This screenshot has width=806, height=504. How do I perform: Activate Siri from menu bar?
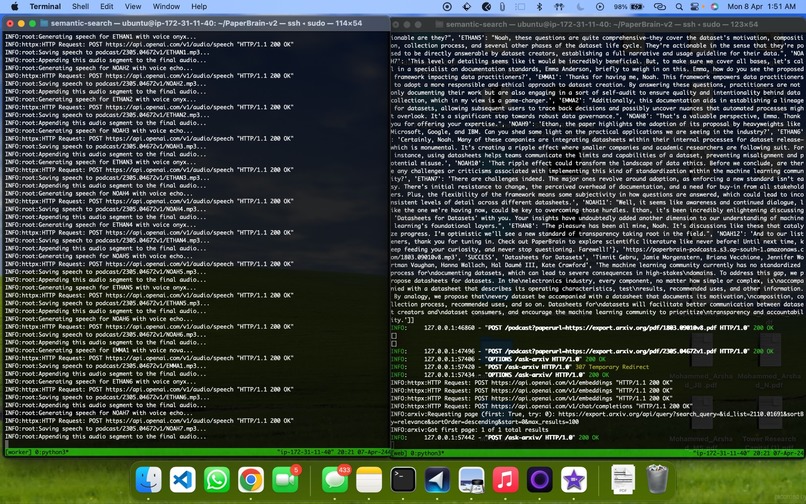(x=714, y=7)
